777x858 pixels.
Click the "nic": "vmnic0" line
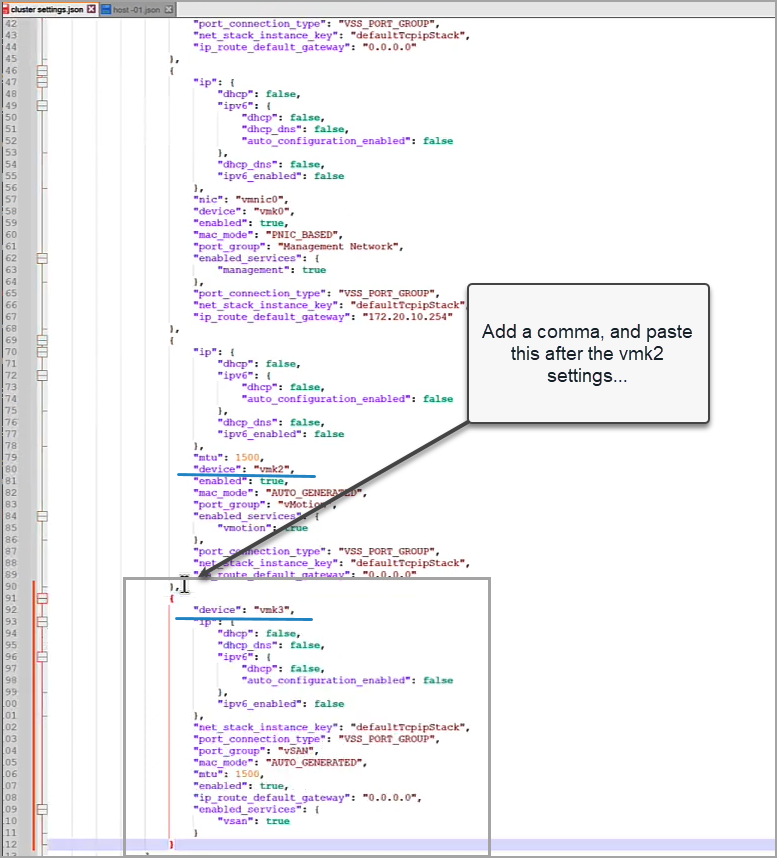click(x=241, y=200)
